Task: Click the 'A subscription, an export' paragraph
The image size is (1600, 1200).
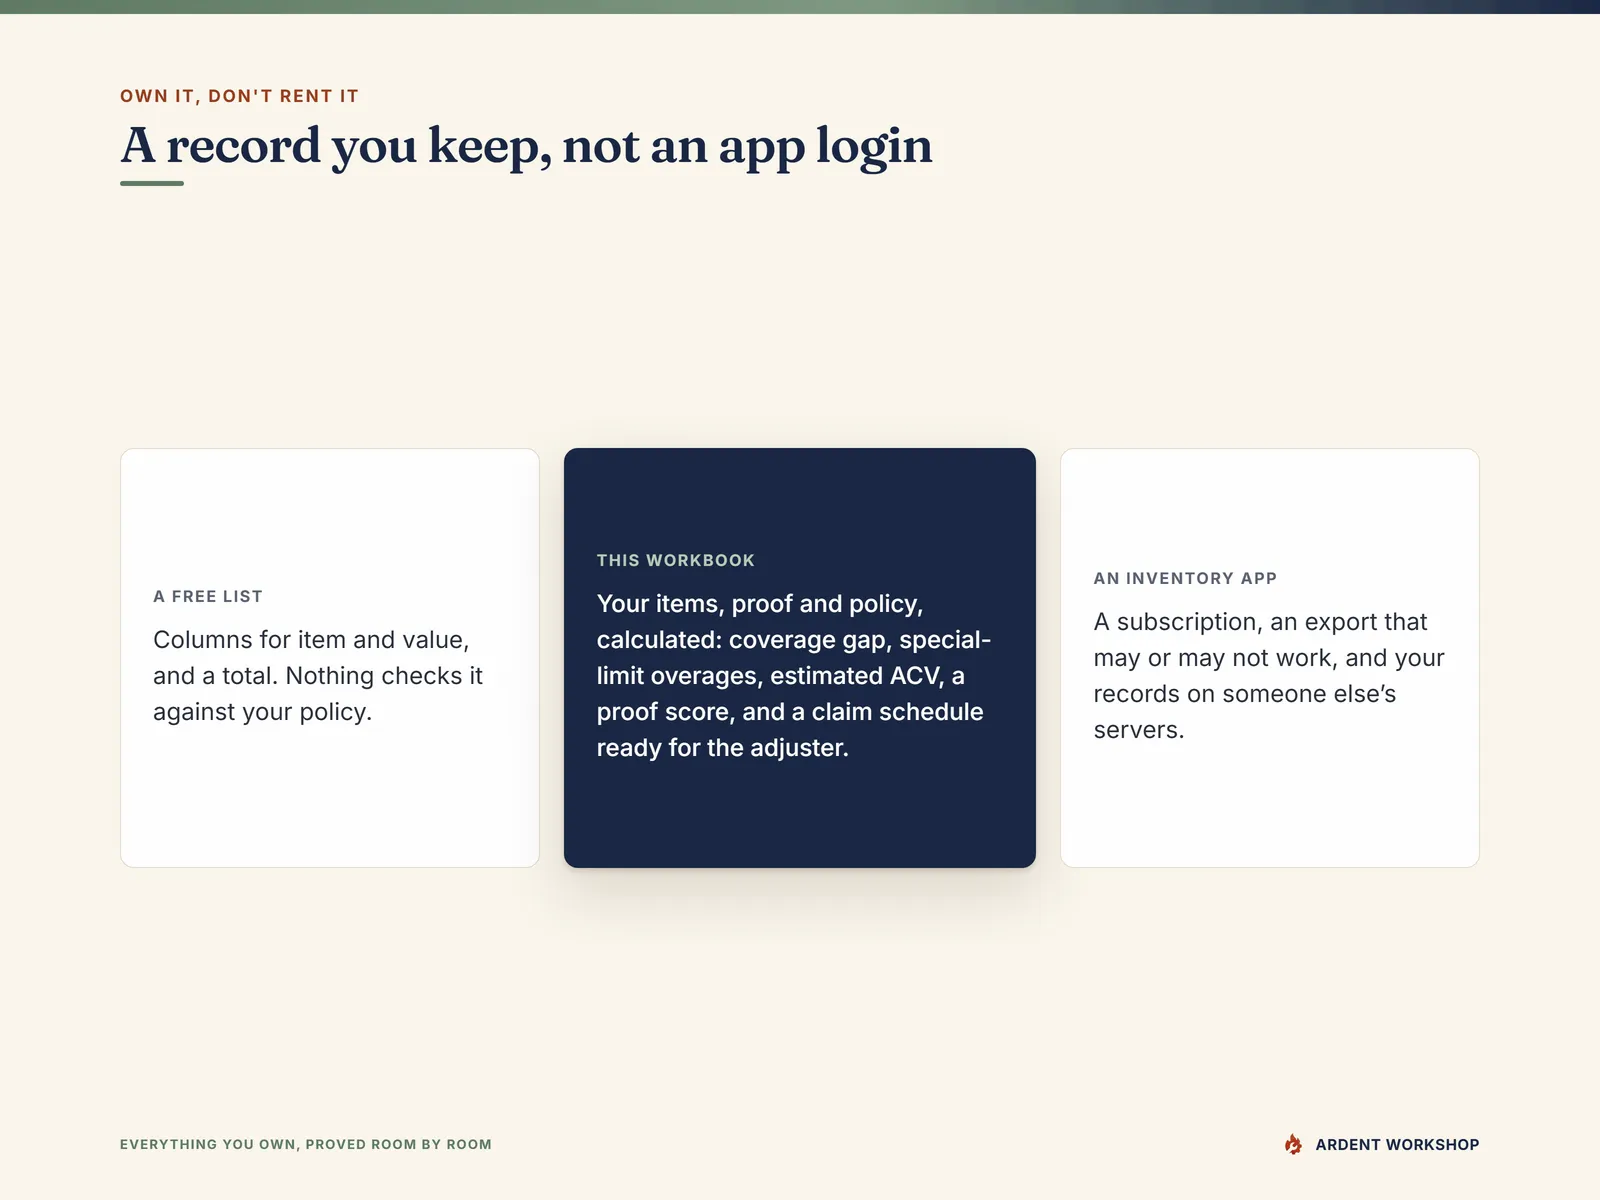Action: [x=1269, y=676]
